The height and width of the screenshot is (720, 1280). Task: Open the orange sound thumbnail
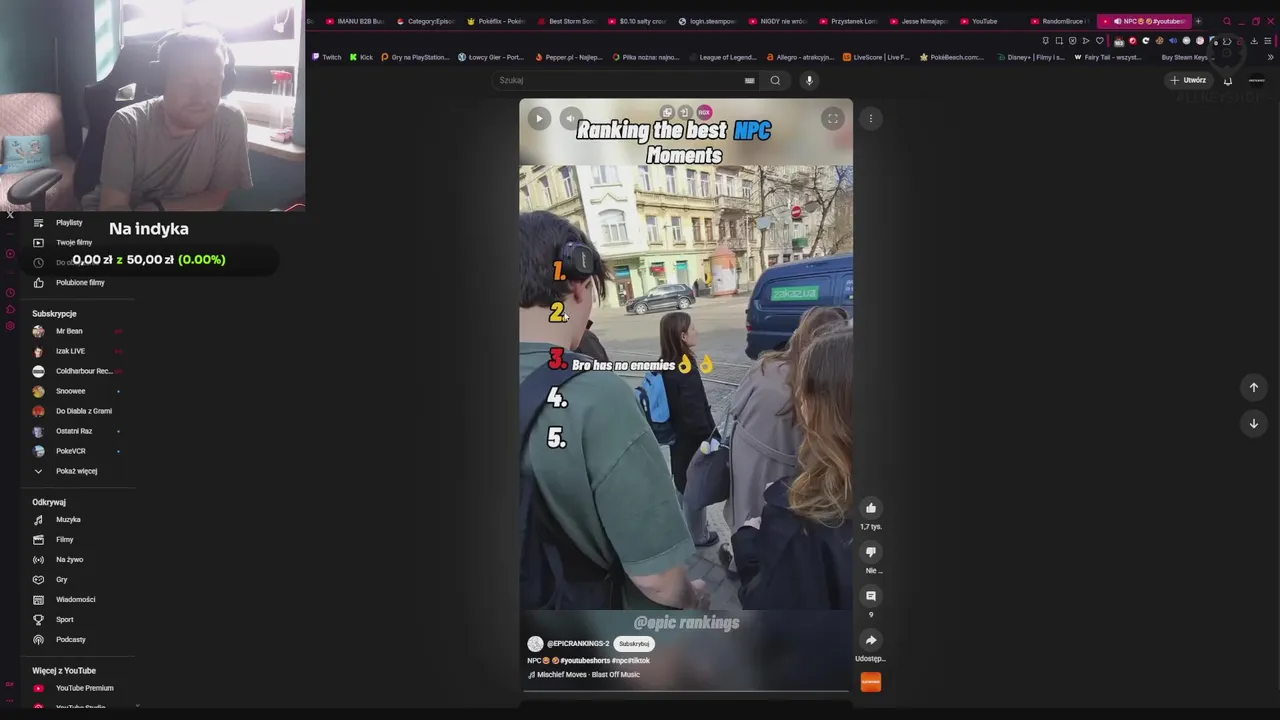point(871,682)
